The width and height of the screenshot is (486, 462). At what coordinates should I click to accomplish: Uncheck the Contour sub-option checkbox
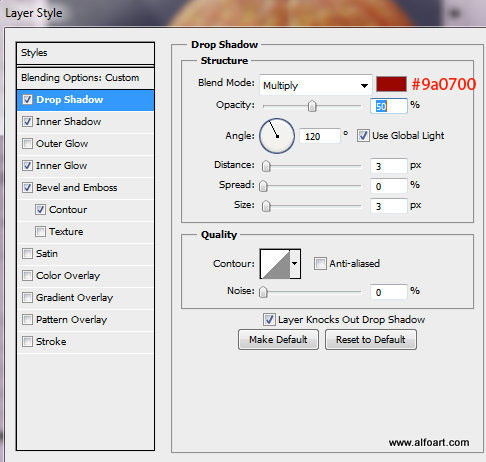(x=40, y=210)
